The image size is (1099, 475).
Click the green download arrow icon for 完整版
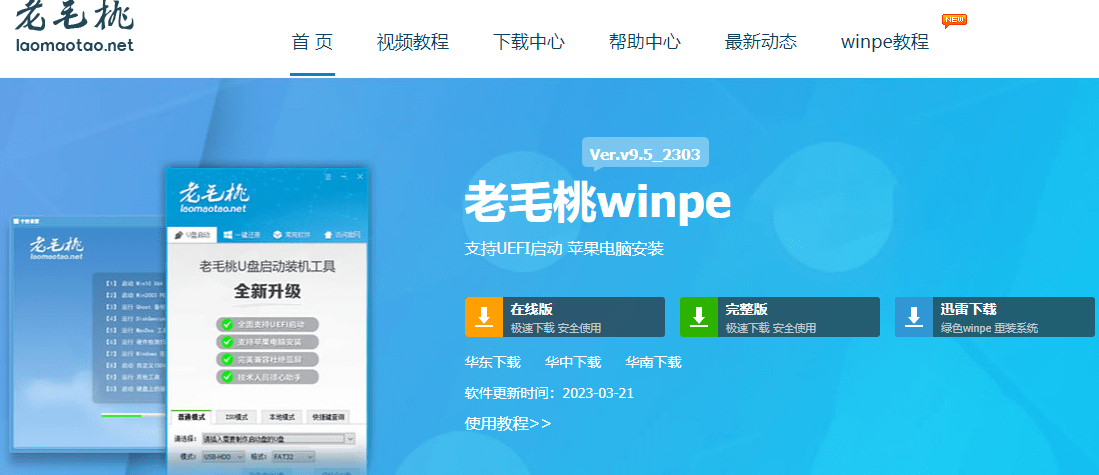[699, 317]
